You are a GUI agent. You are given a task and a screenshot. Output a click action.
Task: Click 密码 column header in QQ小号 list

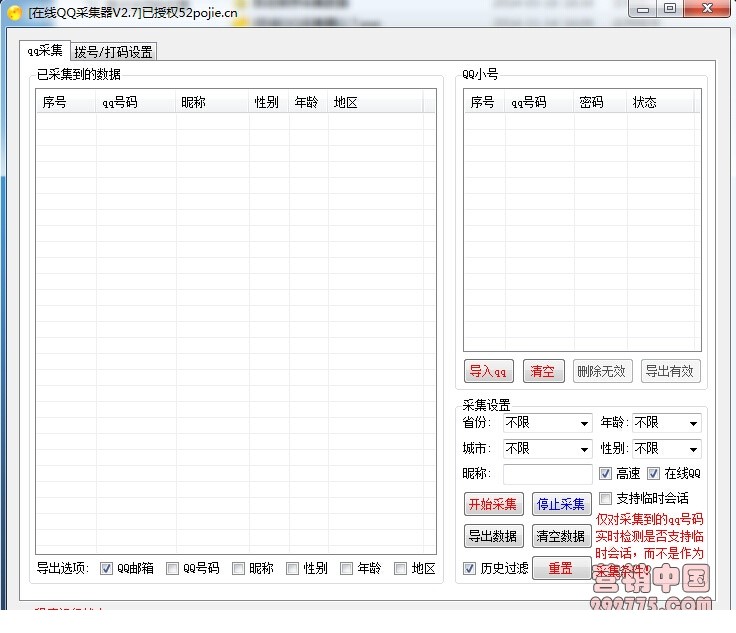600,102
